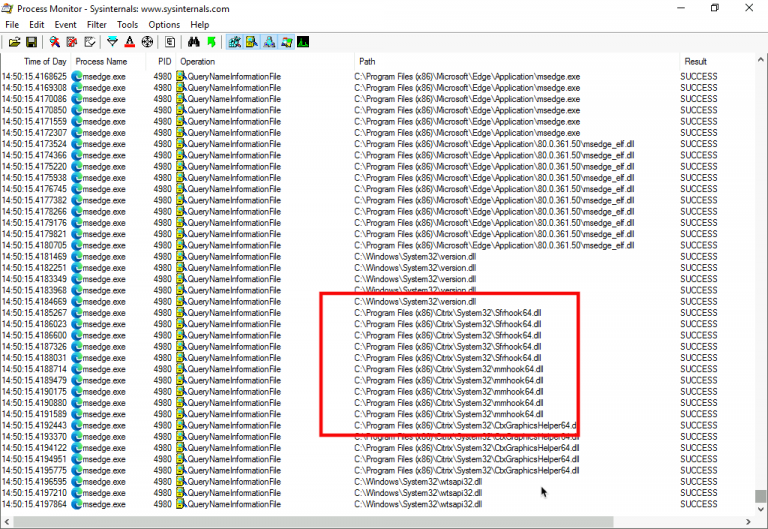Toggle the Autoscroll toolbar icon

[72, 42]
